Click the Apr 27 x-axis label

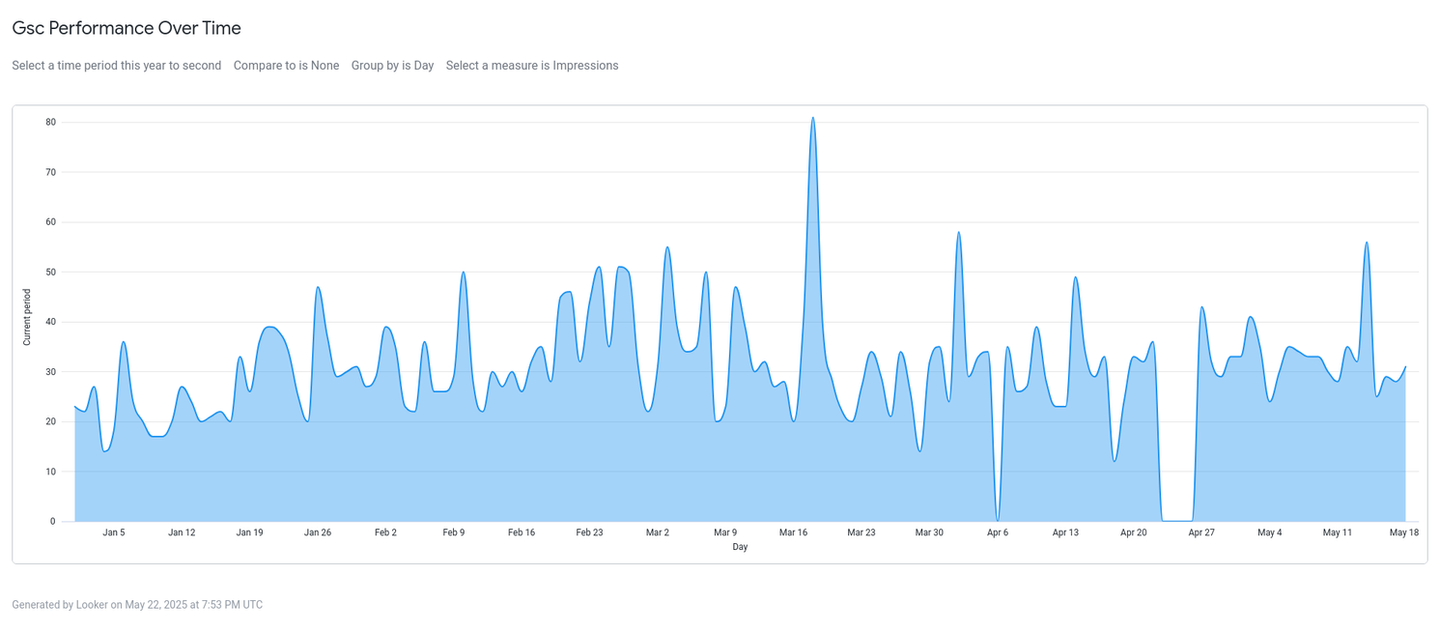(x=1202, y=533)
